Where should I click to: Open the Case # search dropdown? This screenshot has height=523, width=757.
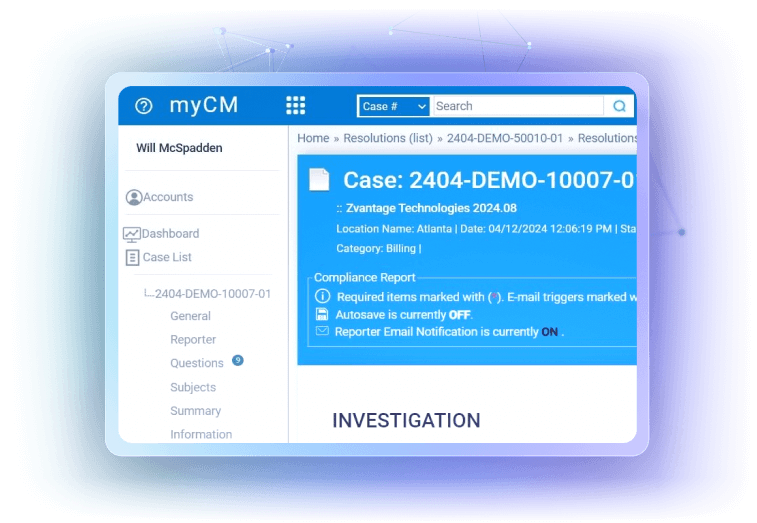click(x=394, y=106)
